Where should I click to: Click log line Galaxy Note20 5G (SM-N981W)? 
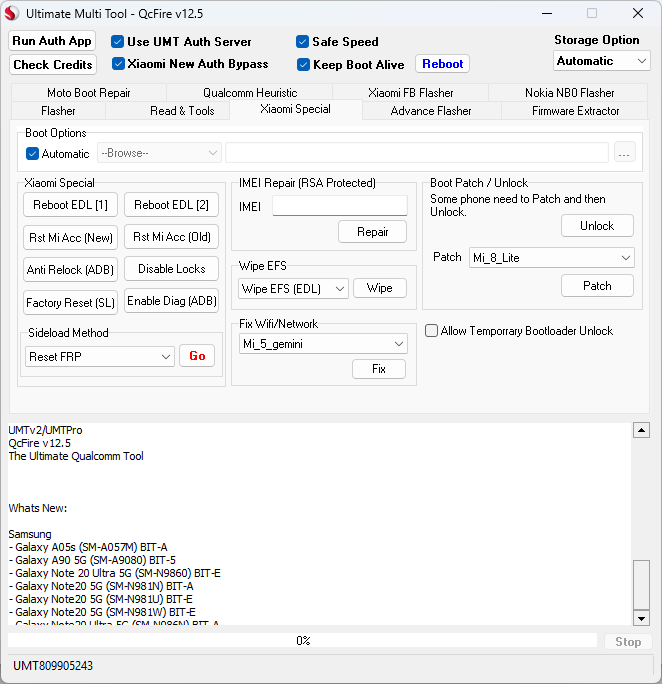[102, 612]
